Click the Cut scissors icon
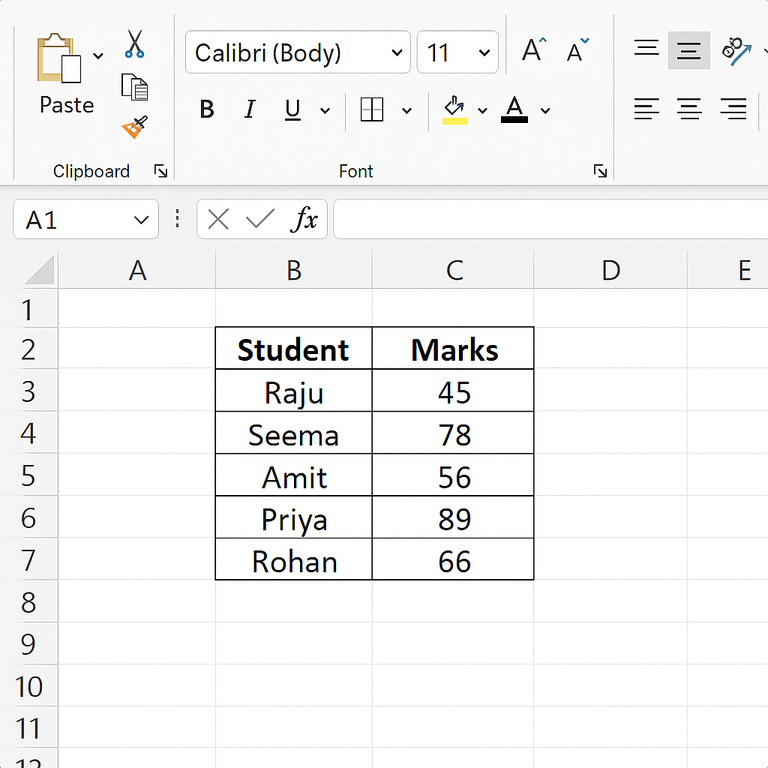This screenshot has width=768, height=768. (x=134, y=44)
